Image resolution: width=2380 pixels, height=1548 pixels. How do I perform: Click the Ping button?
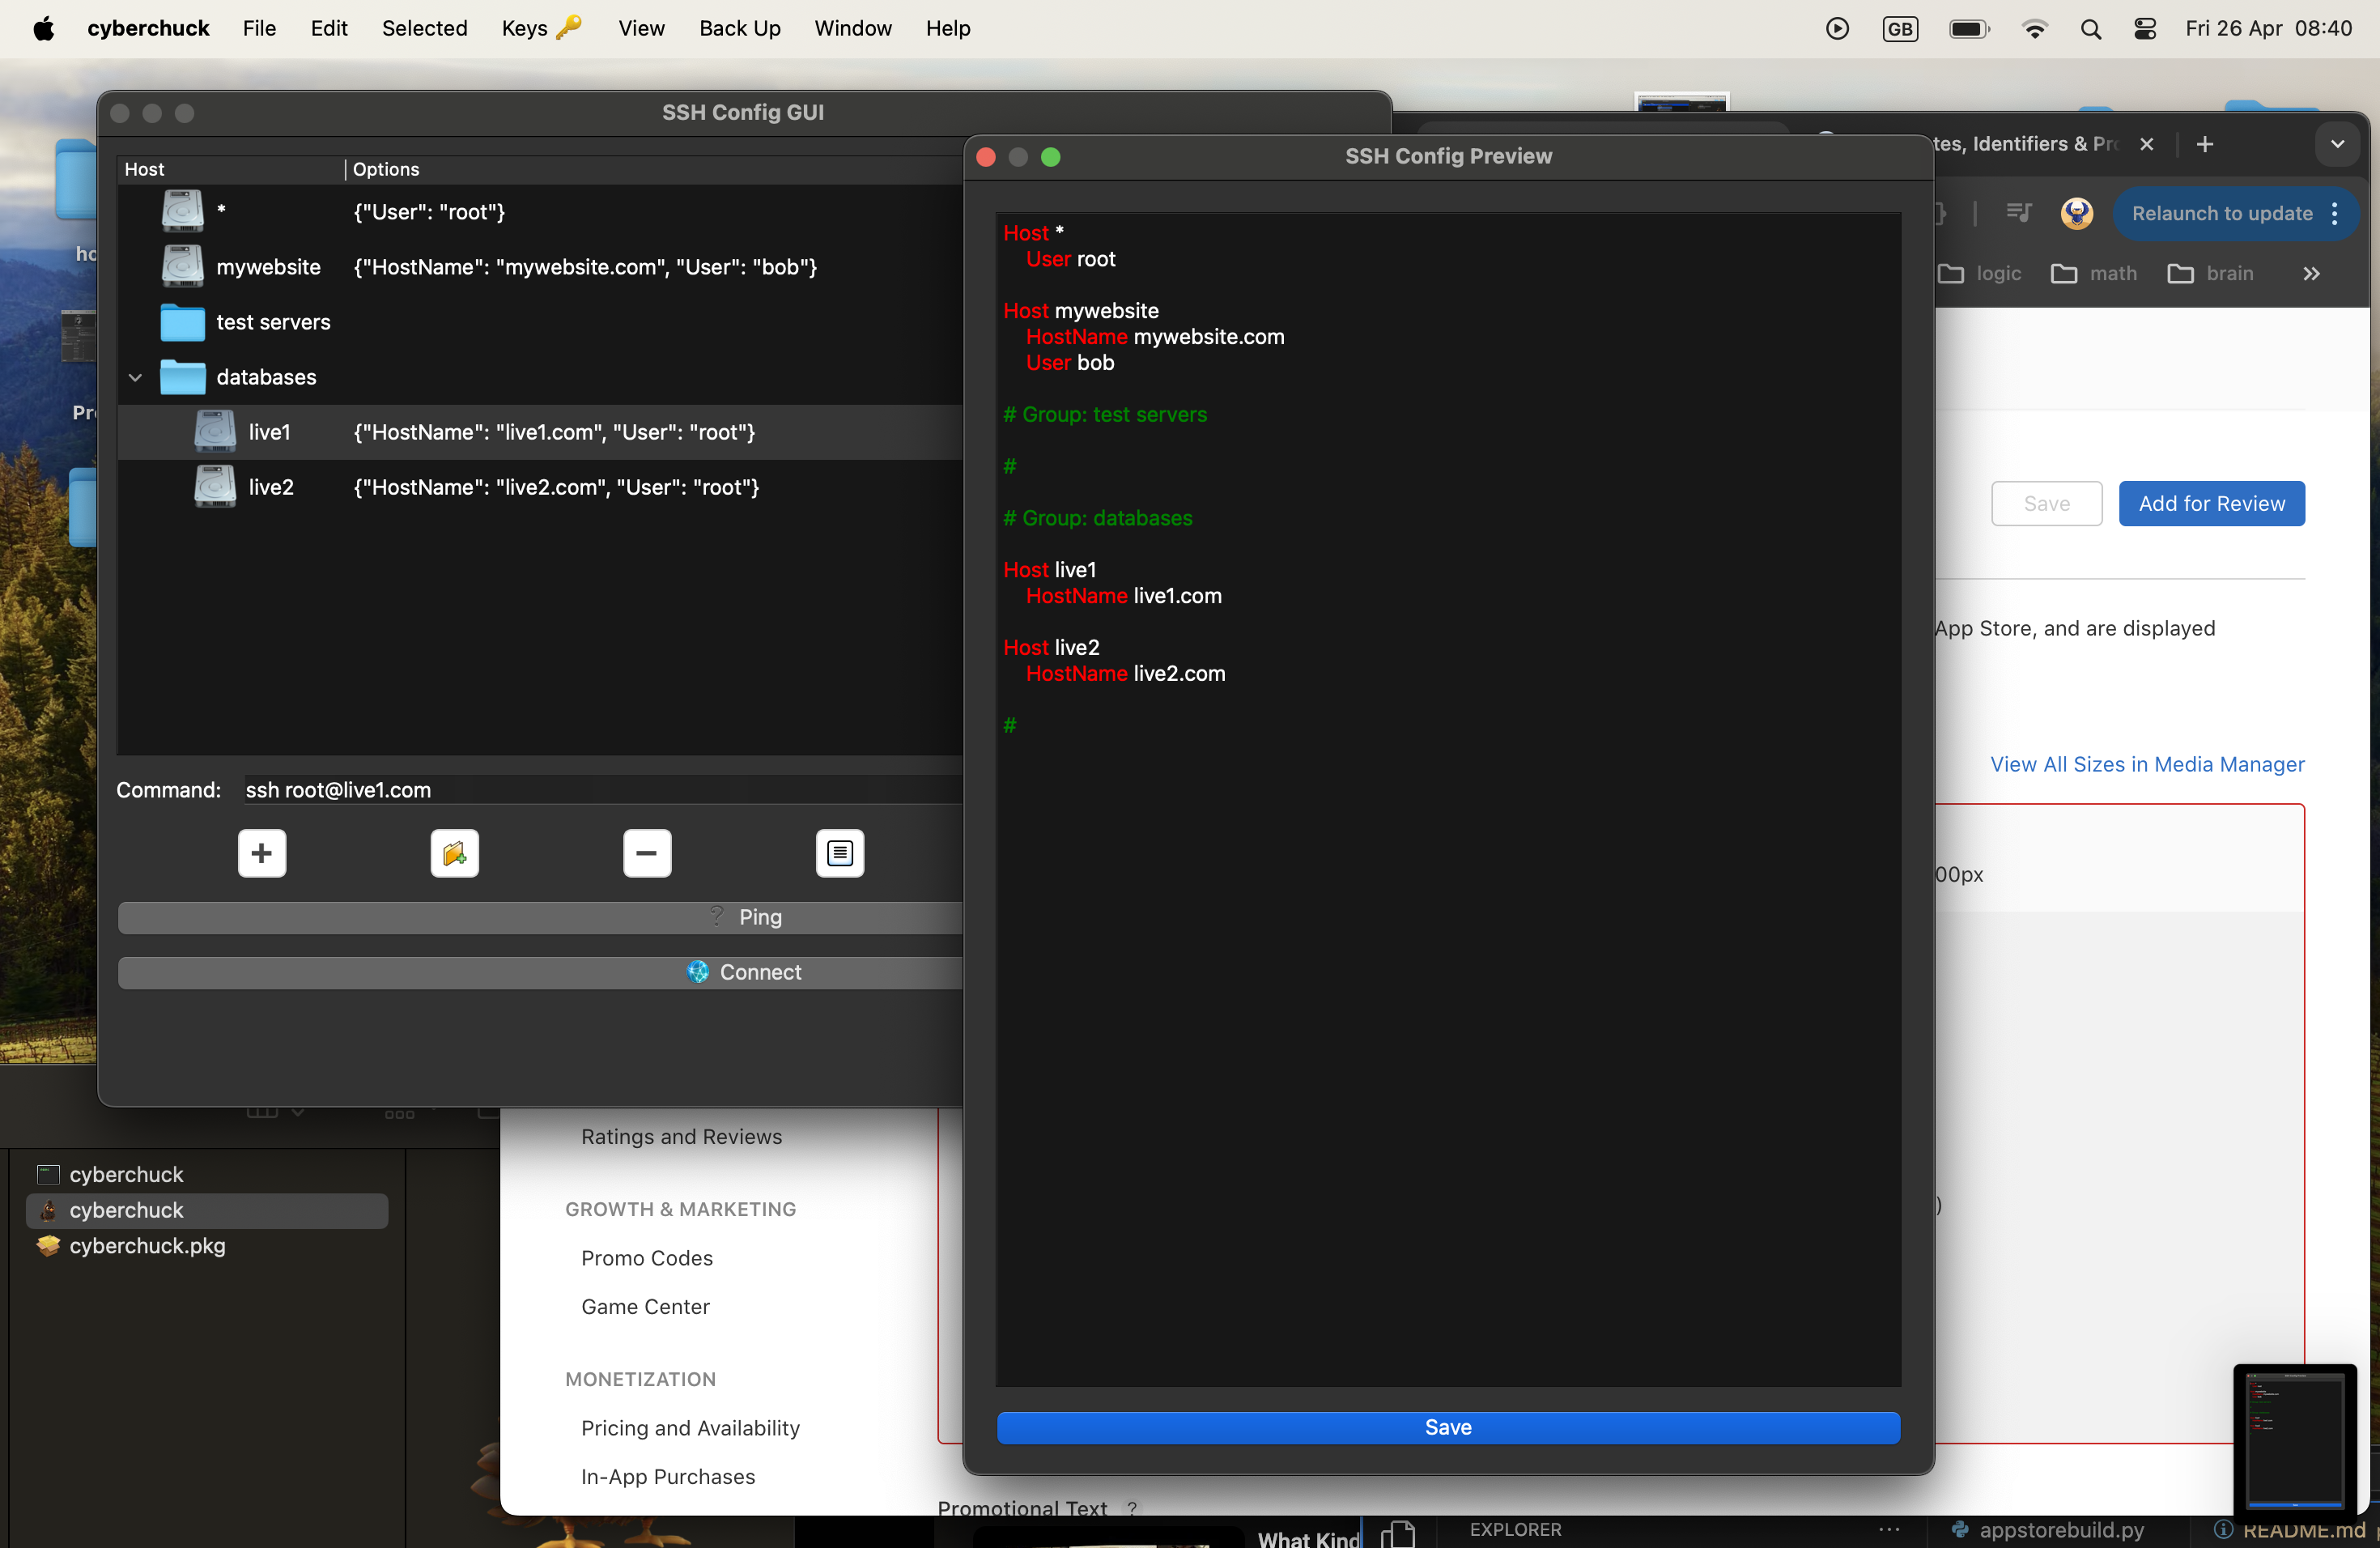[x=540, y=917]
